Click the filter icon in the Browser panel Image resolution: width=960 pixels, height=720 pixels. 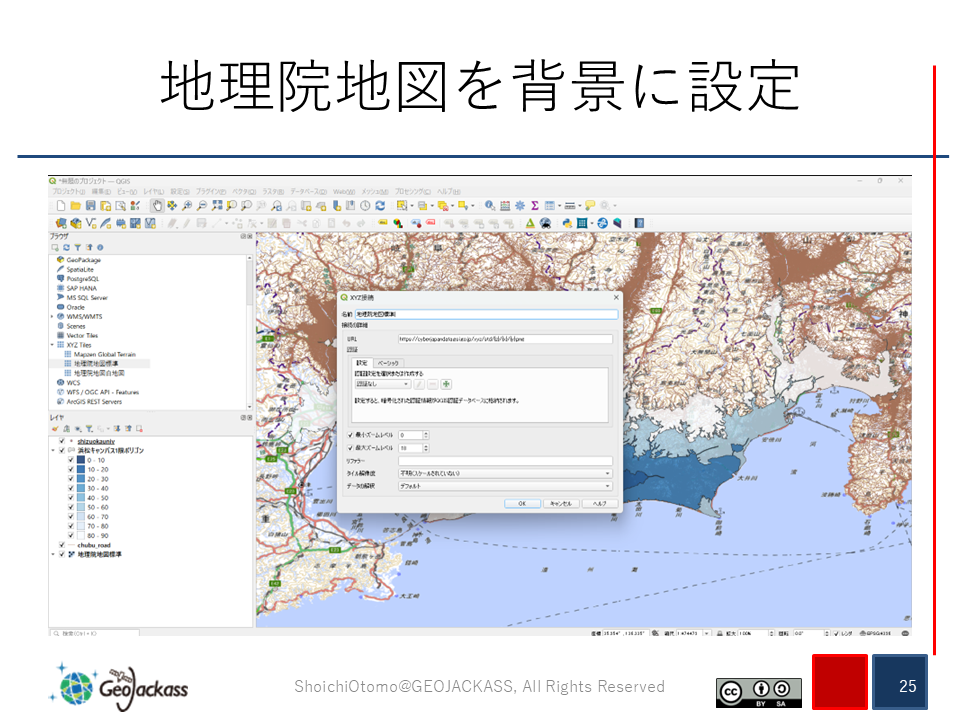(x=78, y=247)
